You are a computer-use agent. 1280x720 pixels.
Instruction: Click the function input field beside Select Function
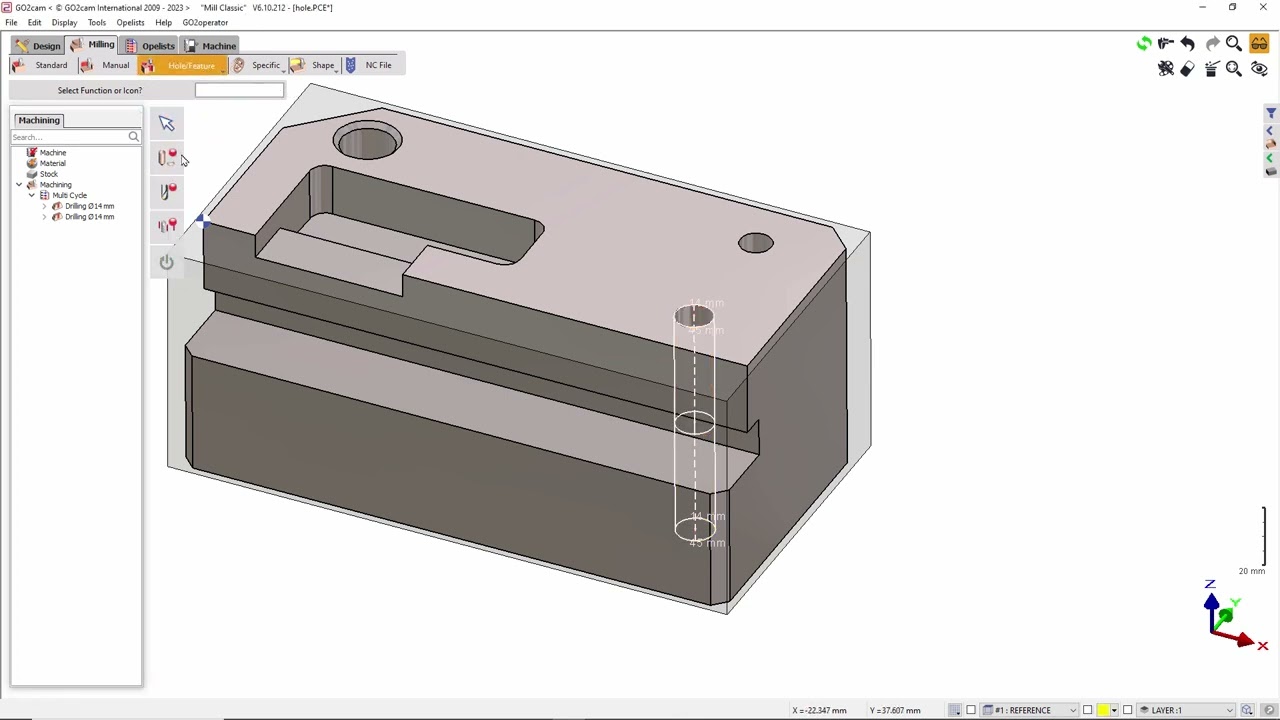[x=239, y=90]
